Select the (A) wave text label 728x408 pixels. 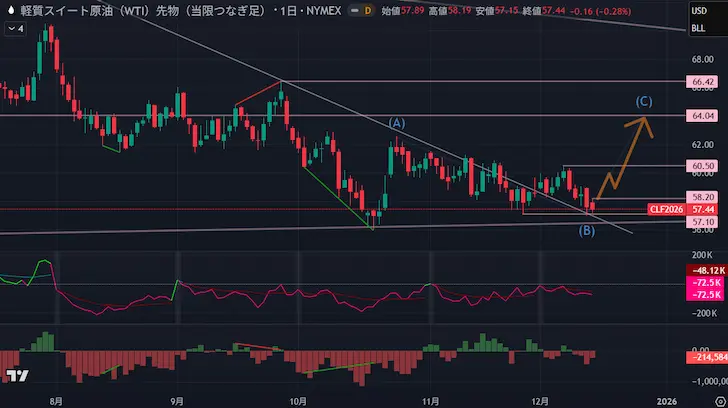pos(397,122)
